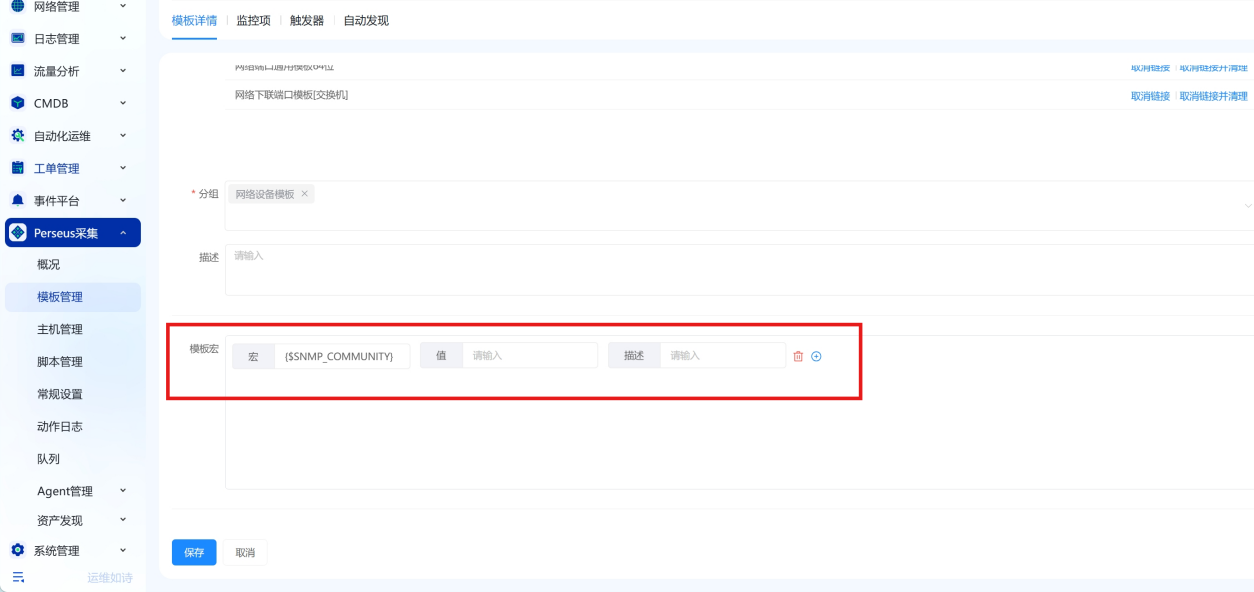Click 取消链接并清理 for 网络下联端口模板[交换机]
This screenshot has width=1254, height=592.
click(x=1214, y=96)
